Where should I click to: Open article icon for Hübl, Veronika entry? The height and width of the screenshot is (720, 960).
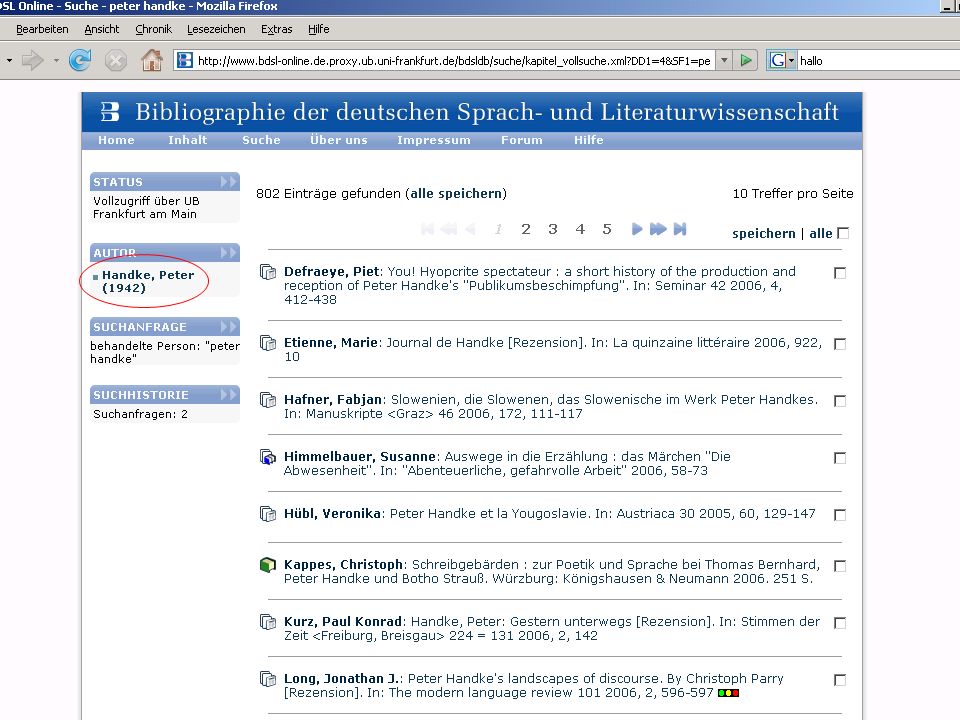[x=268, y=513]
